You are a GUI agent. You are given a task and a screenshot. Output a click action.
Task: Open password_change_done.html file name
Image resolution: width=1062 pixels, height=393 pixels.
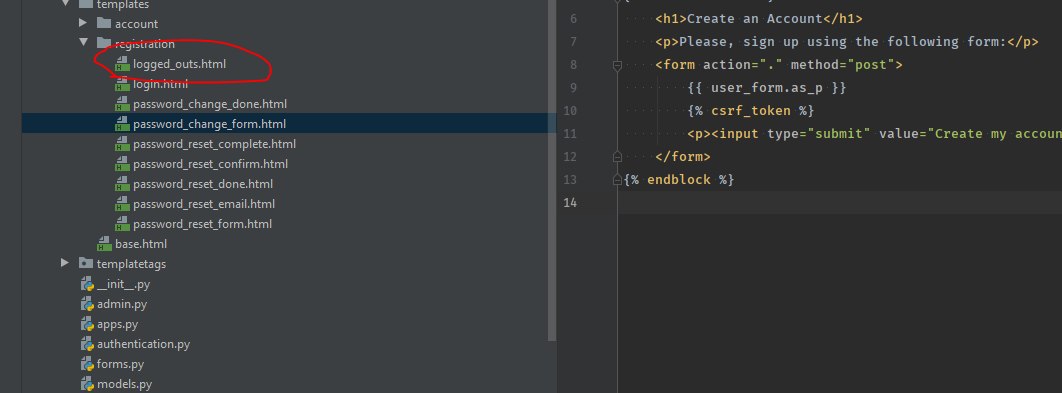tap(210, 104)
